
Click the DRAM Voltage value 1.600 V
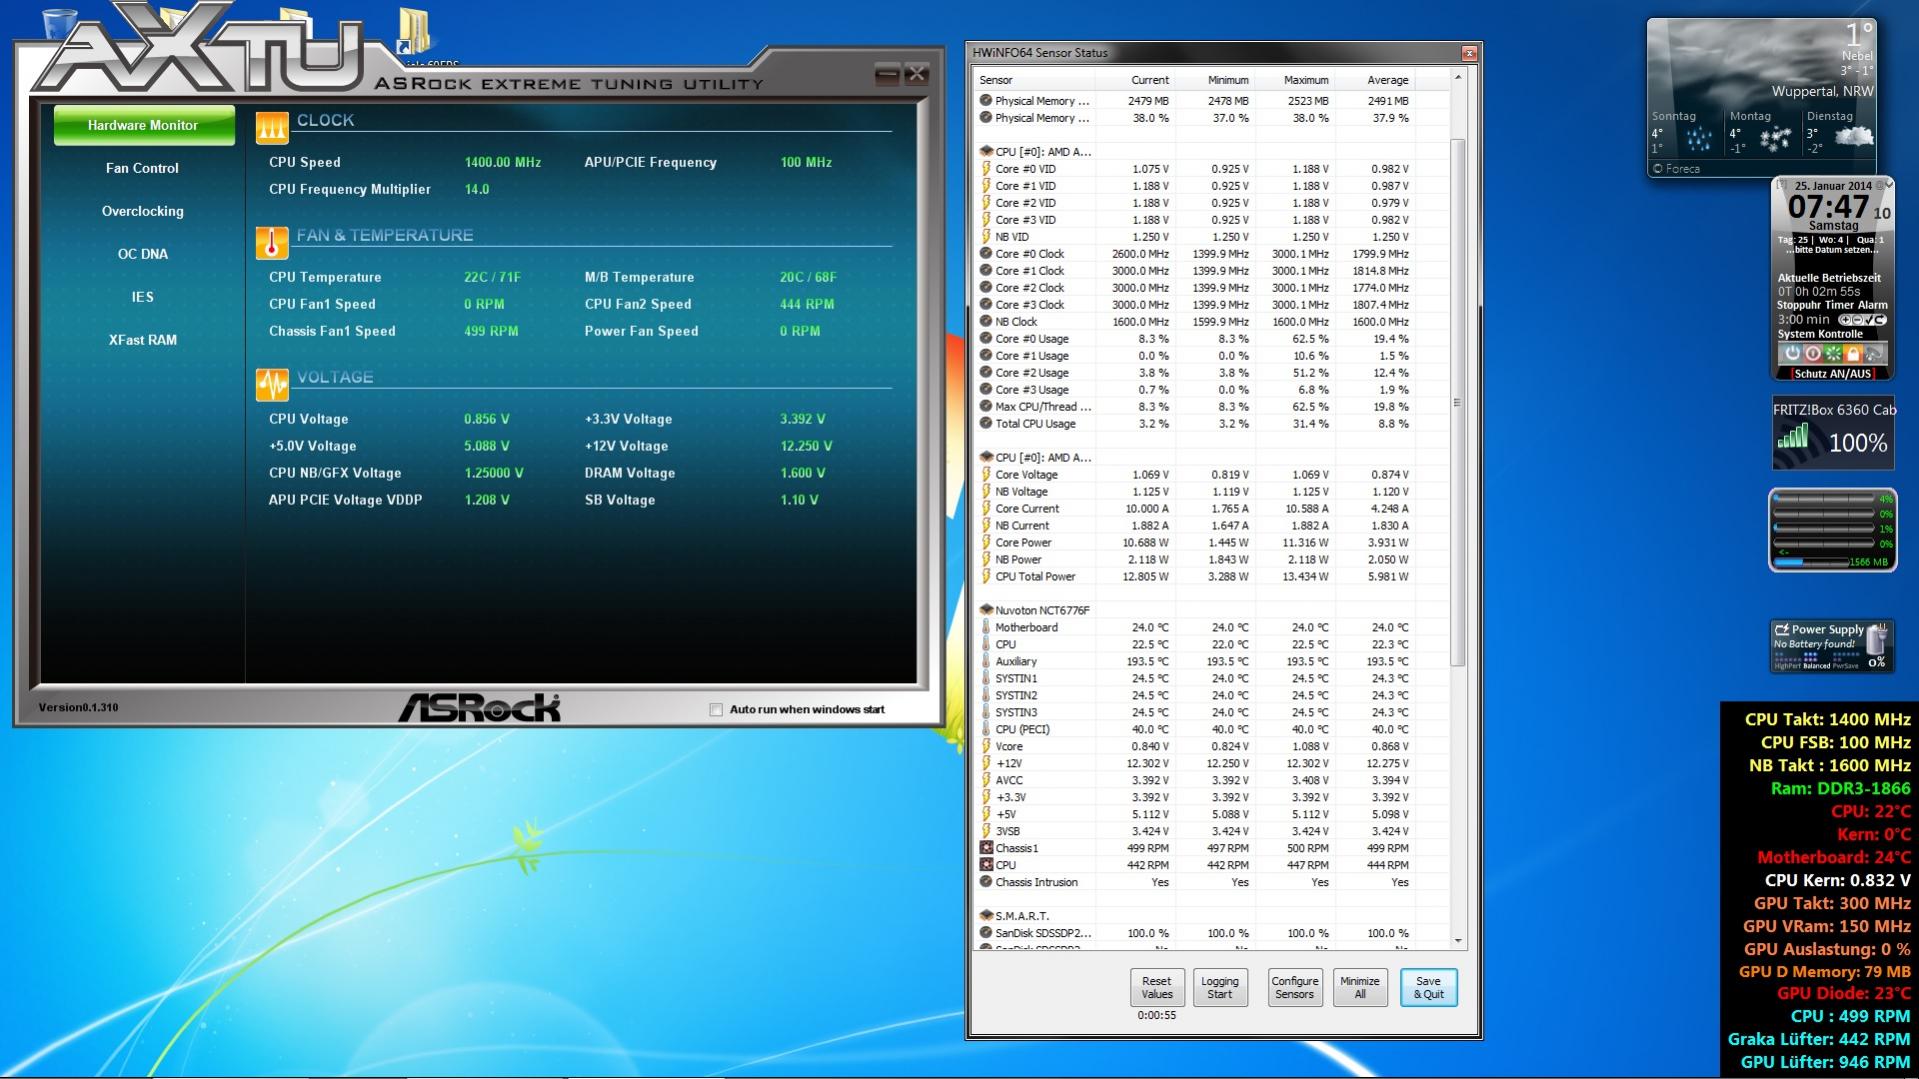[x=803, y=473]
